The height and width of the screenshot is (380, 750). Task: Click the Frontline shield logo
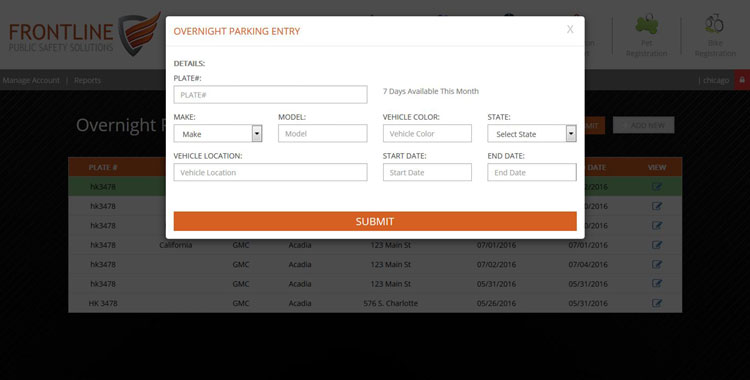(x=140, y=34)
